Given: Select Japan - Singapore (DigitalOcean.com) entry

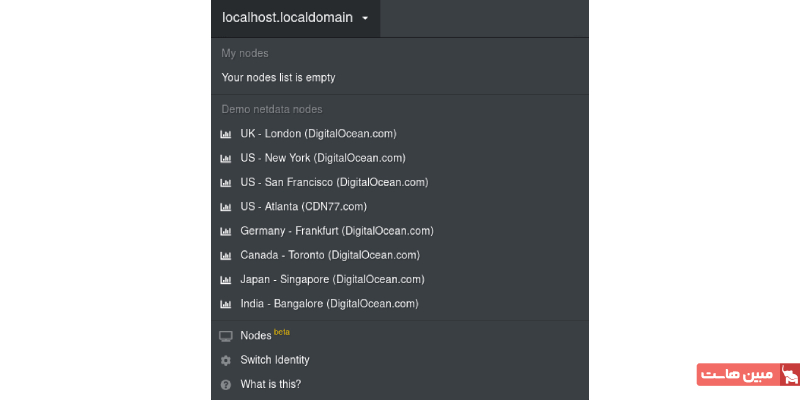Looking at the screenshot, I should coord(332,280).
